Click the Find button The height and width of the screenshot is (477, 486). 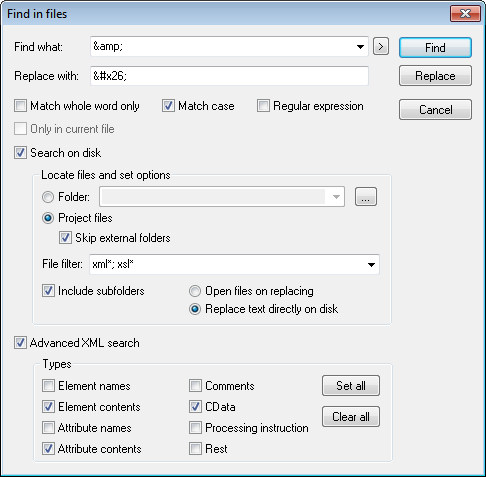pyautogui.click(x=435, y=48)
